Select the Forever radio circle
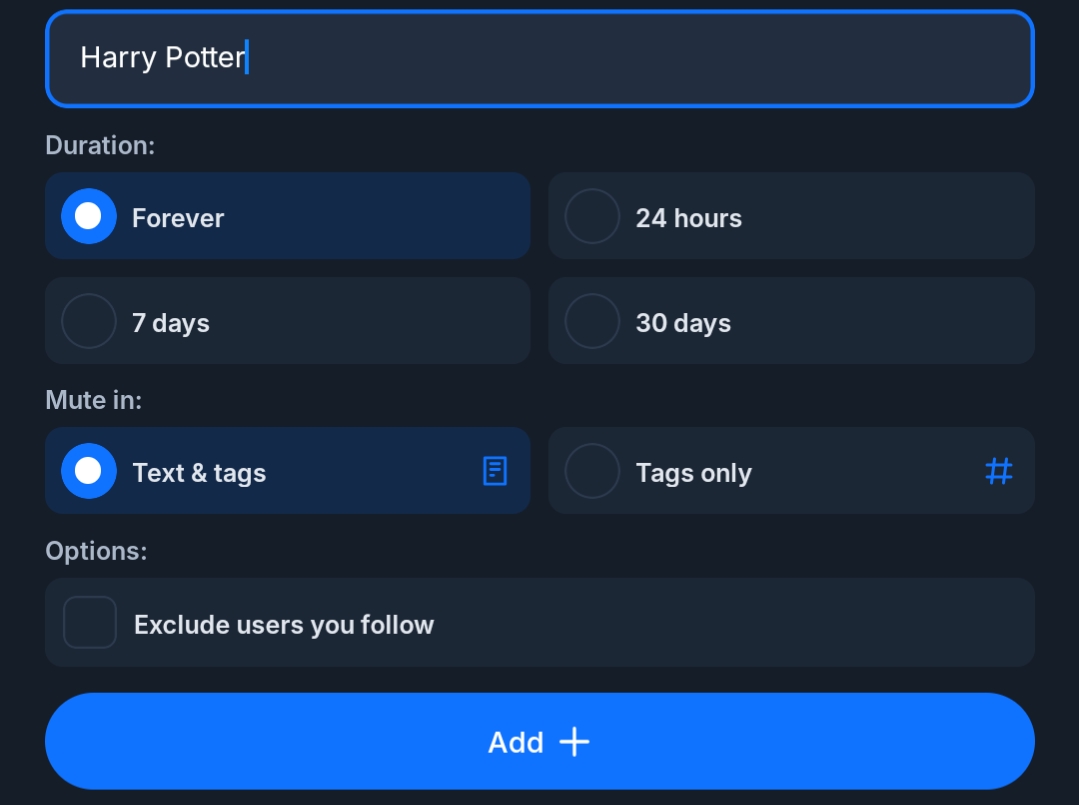 pos(89,216)
